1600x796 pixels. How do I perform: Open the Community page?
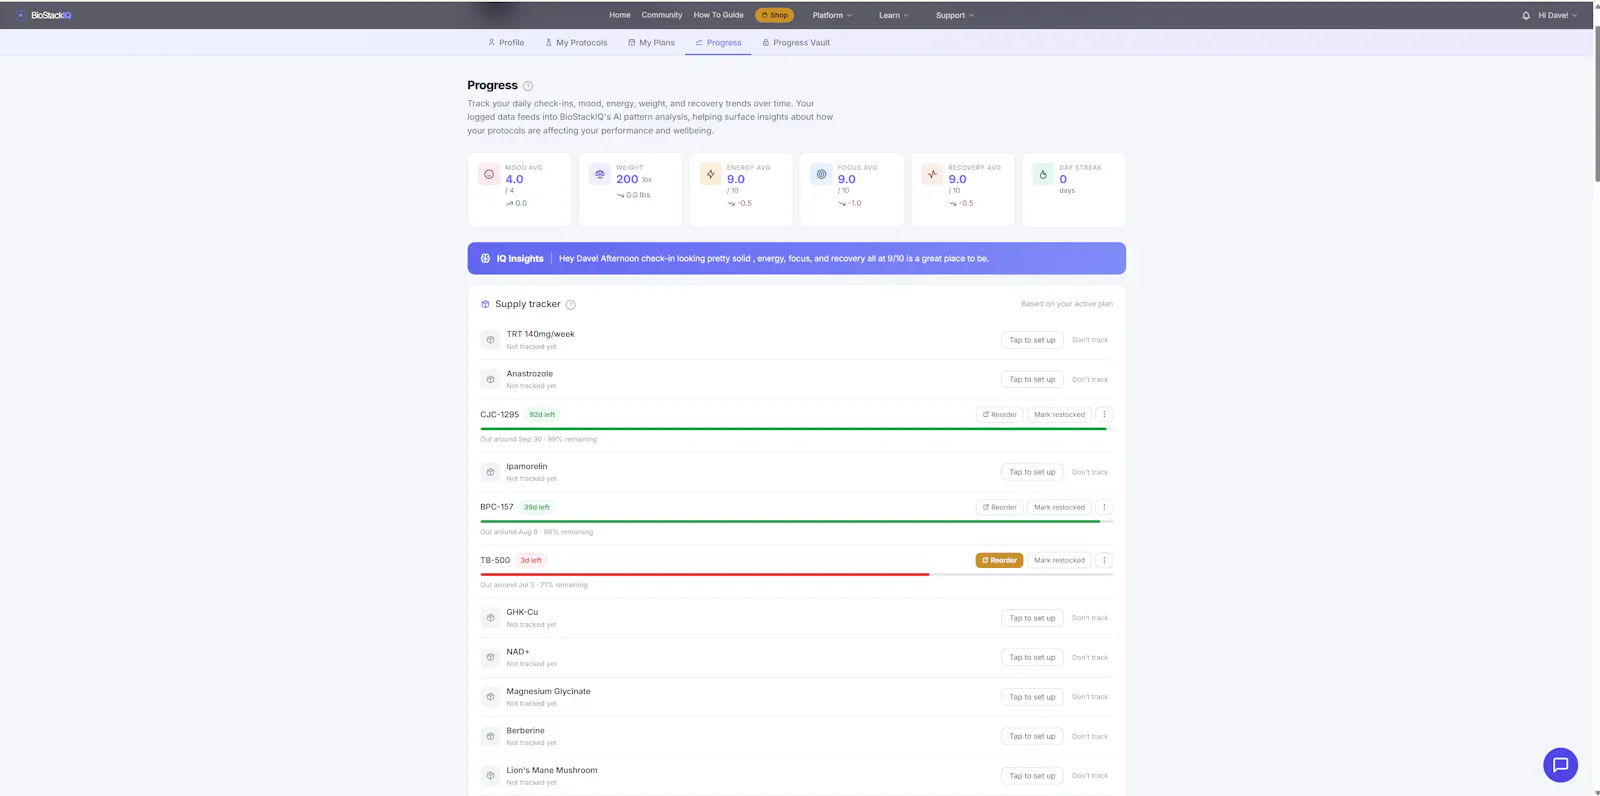[x=662, y=15]
